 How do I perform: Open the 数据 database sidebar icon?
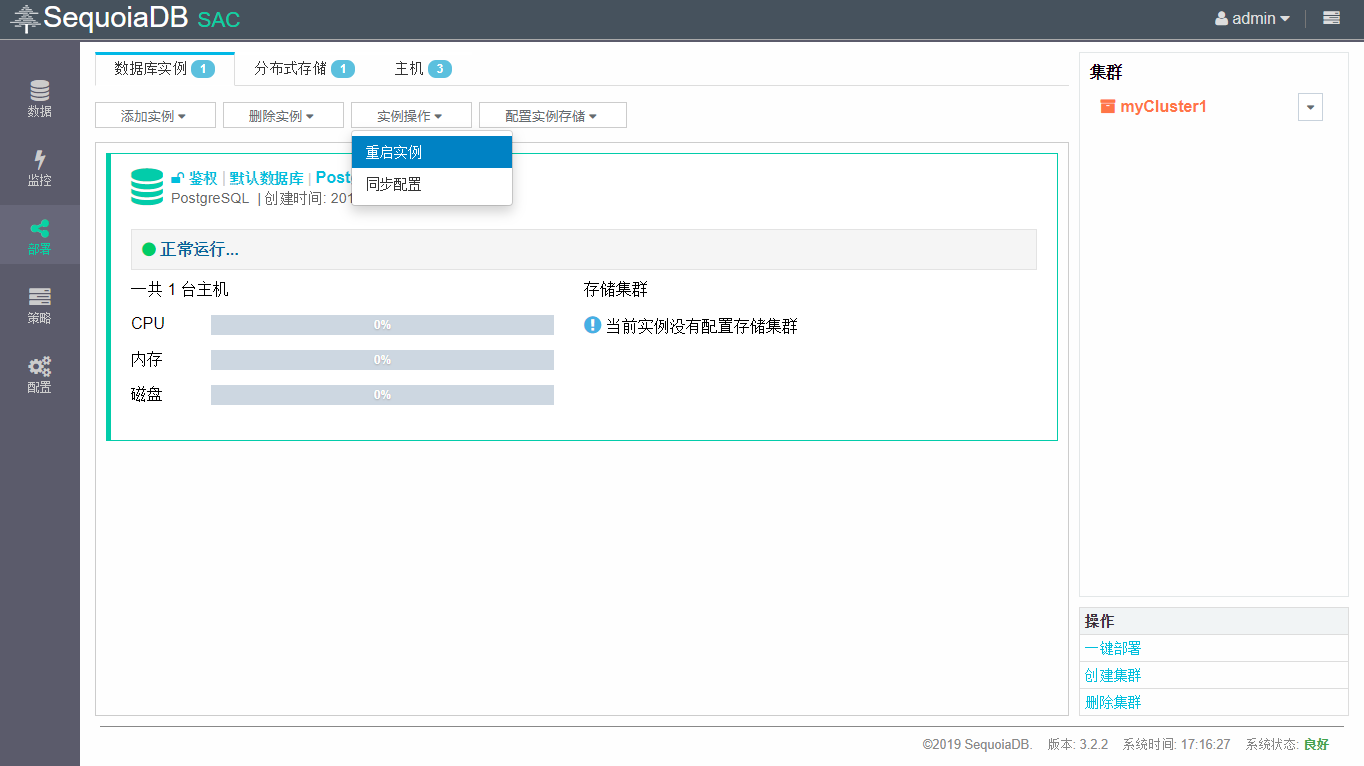pyautogui.click(x=39, y=98)
